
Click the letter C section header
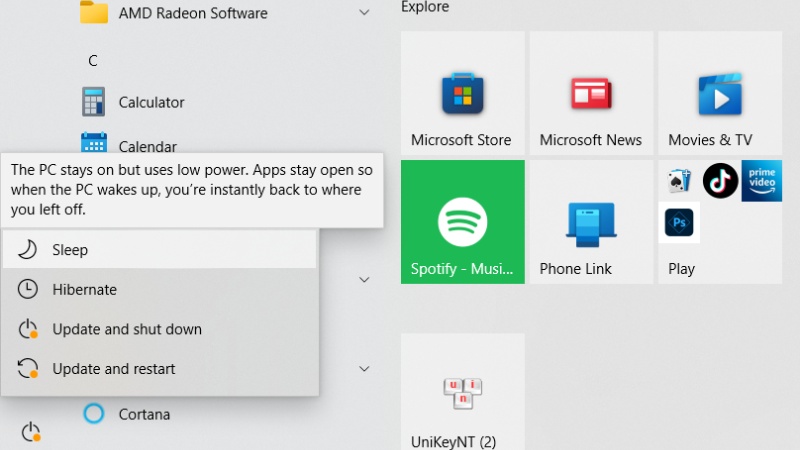[x=92, y=61]
